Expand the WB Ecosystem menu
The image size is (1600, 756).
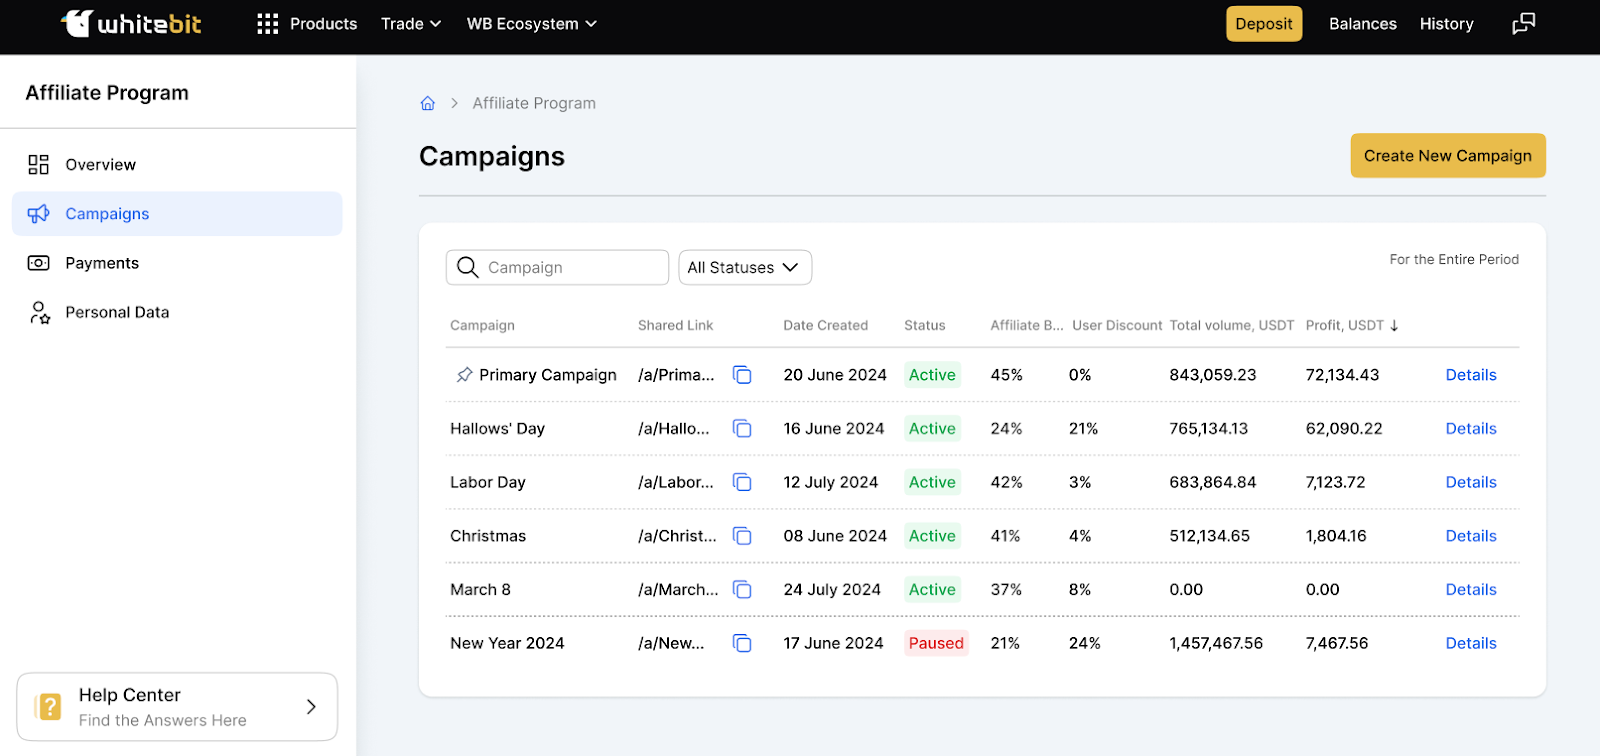pyautogui.click(x=531, y=24)
